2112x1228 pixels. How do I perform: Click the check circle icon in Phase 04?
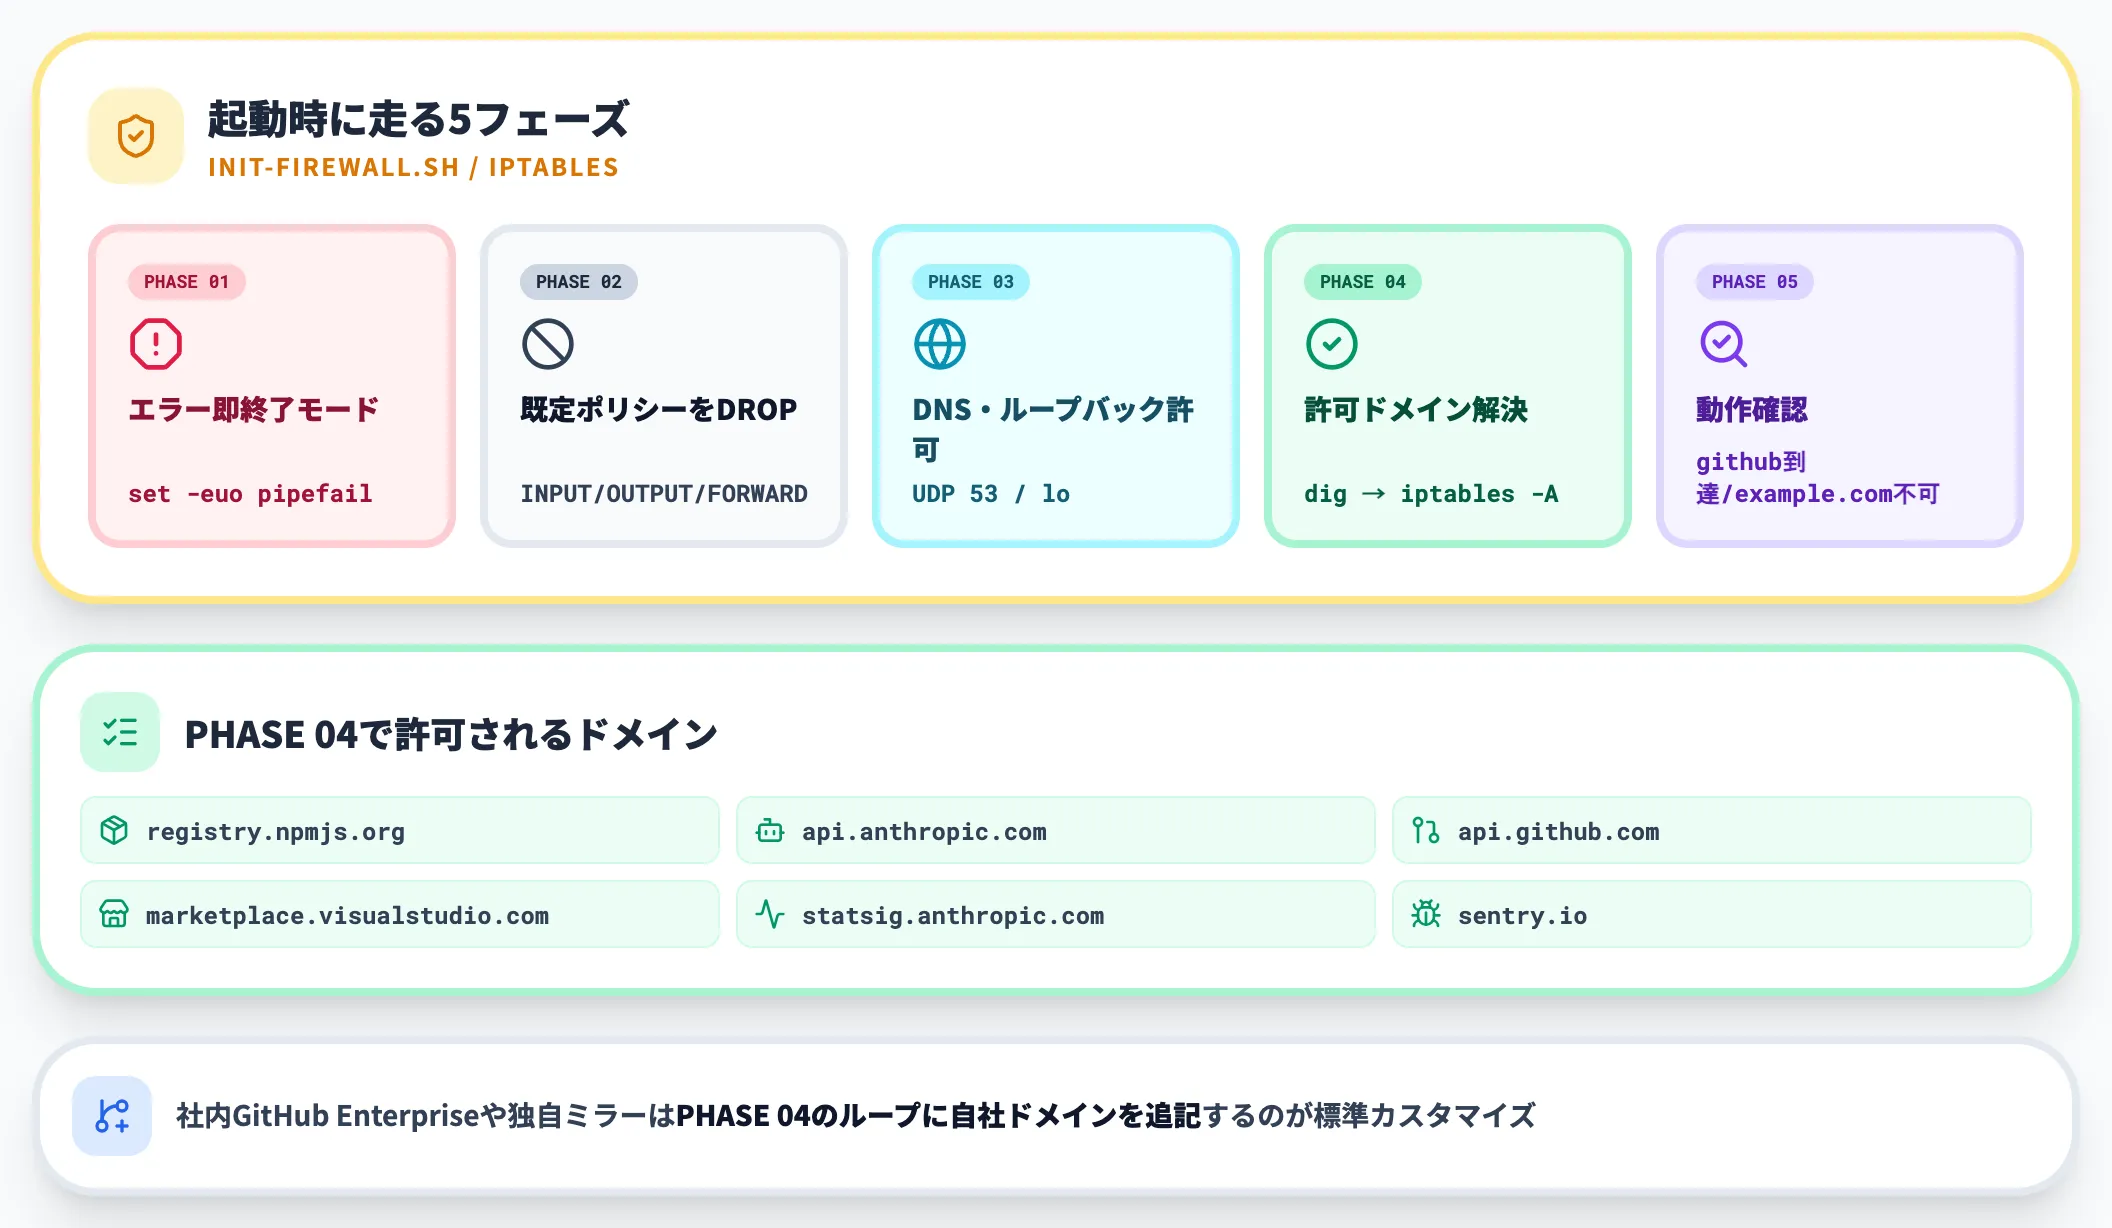[x=1332, y=344]
